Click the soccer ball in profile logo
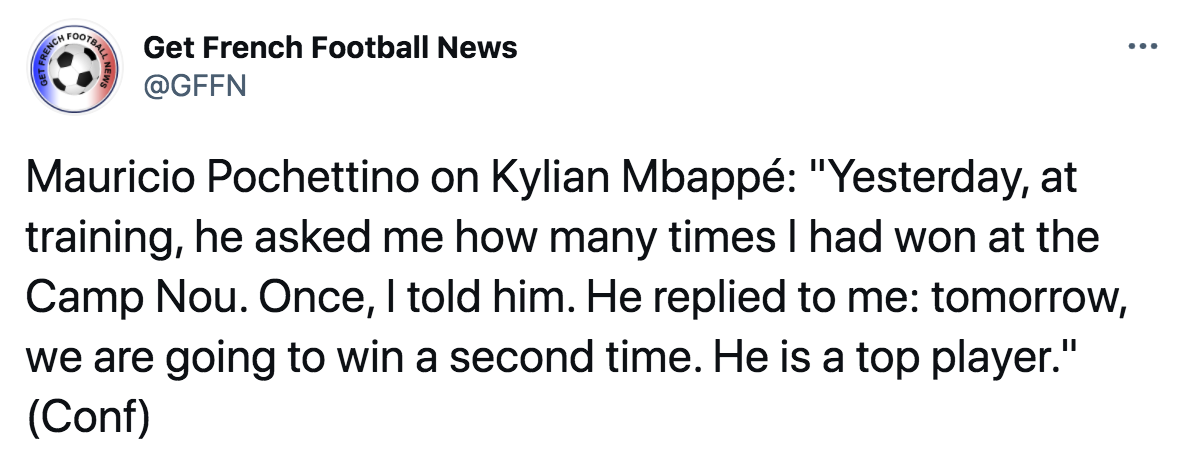The height and width of the screenshot is (464, 1188). coord(74,69)
